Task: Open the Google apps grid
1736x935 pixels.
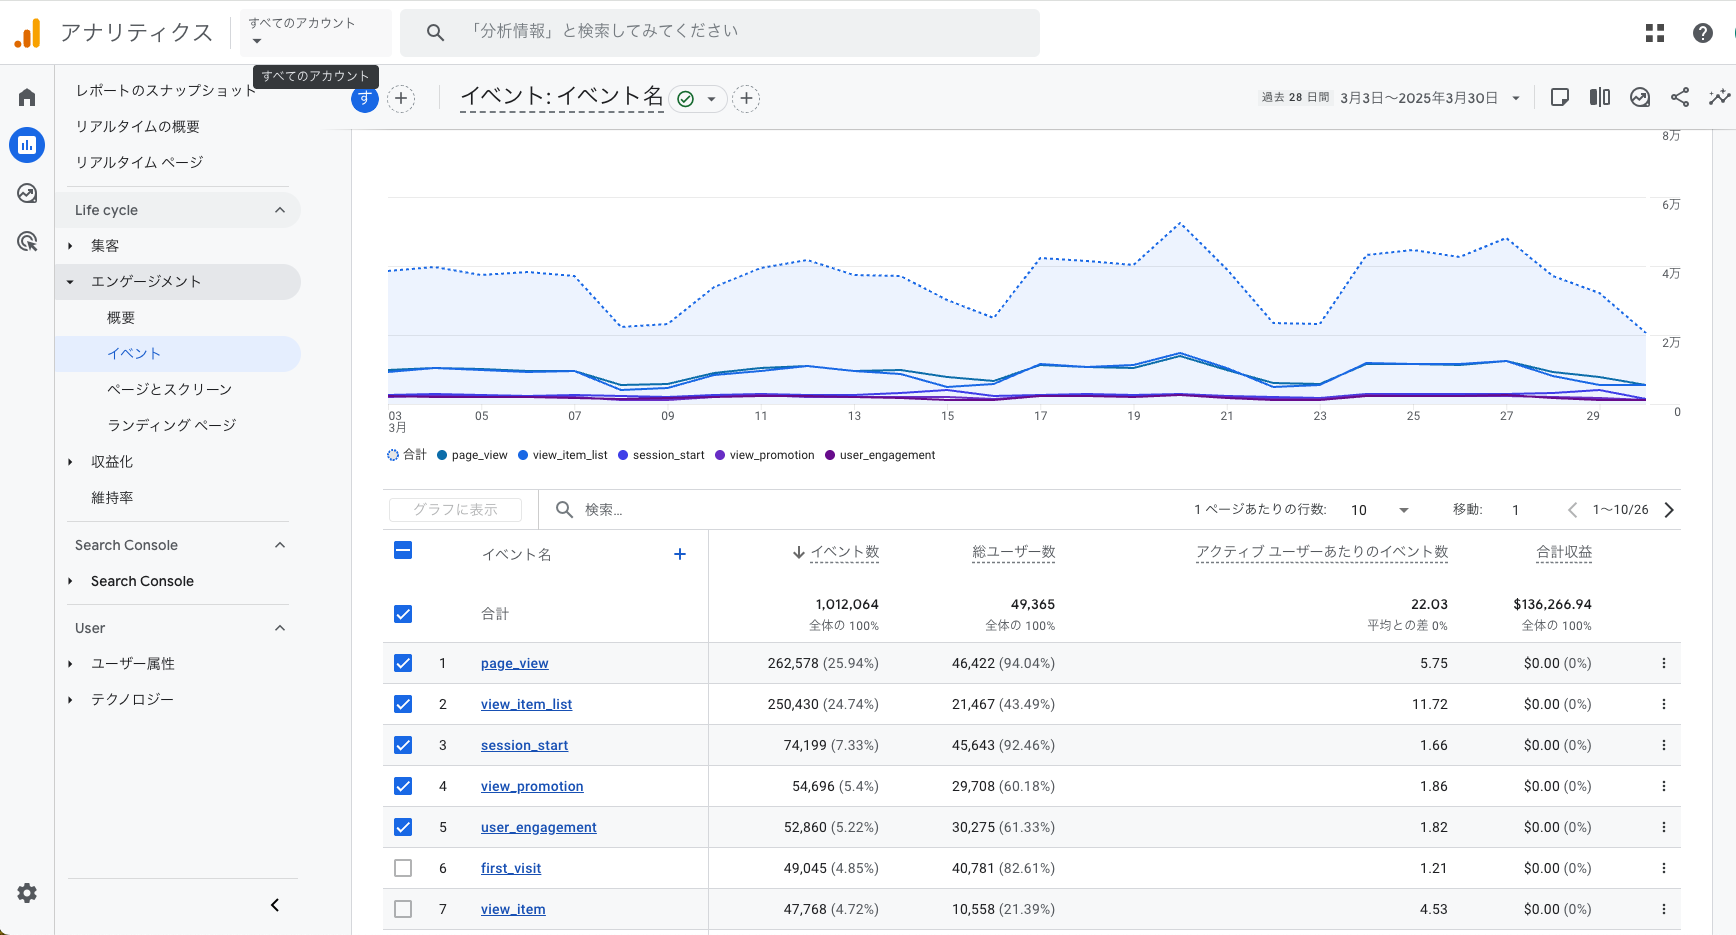Action: pyautogui.click(x=1655, y=33)
